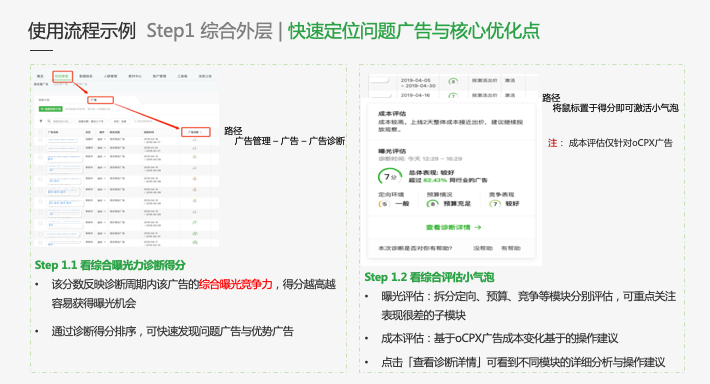Viewport: 710px width, 384px height.
Task: Click the 诊断时间 今天 12:29 line
Action: 420,159
